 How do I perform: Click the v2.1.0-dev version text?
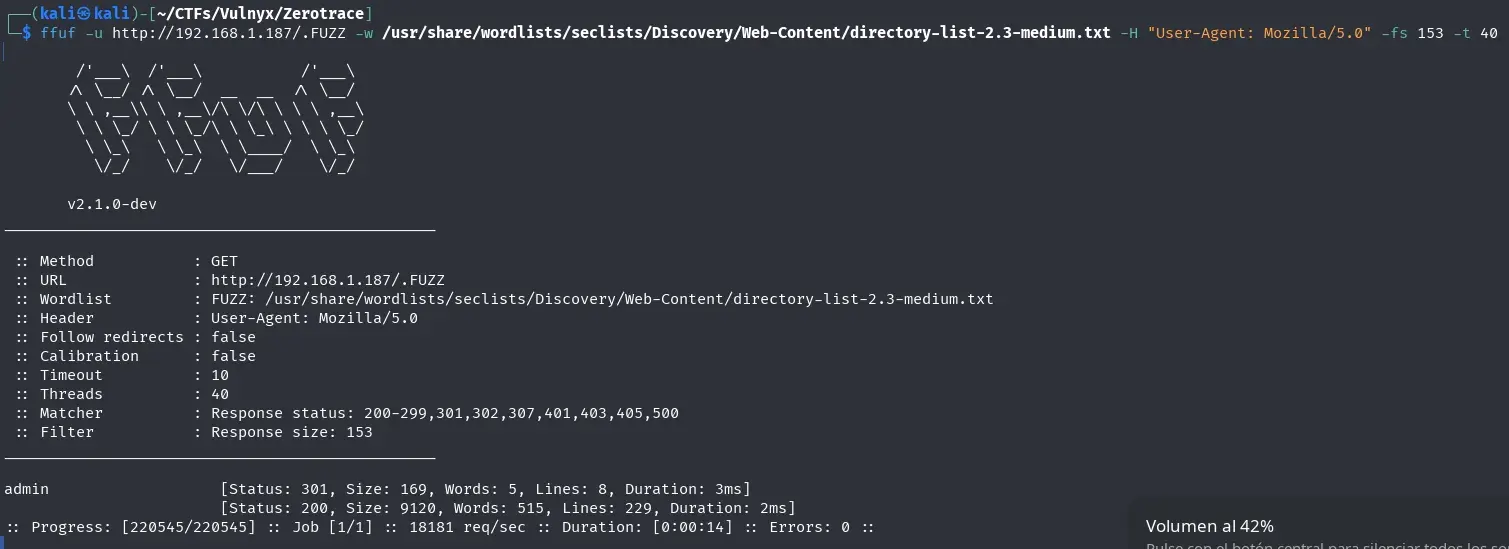click(x=112, y=204)
